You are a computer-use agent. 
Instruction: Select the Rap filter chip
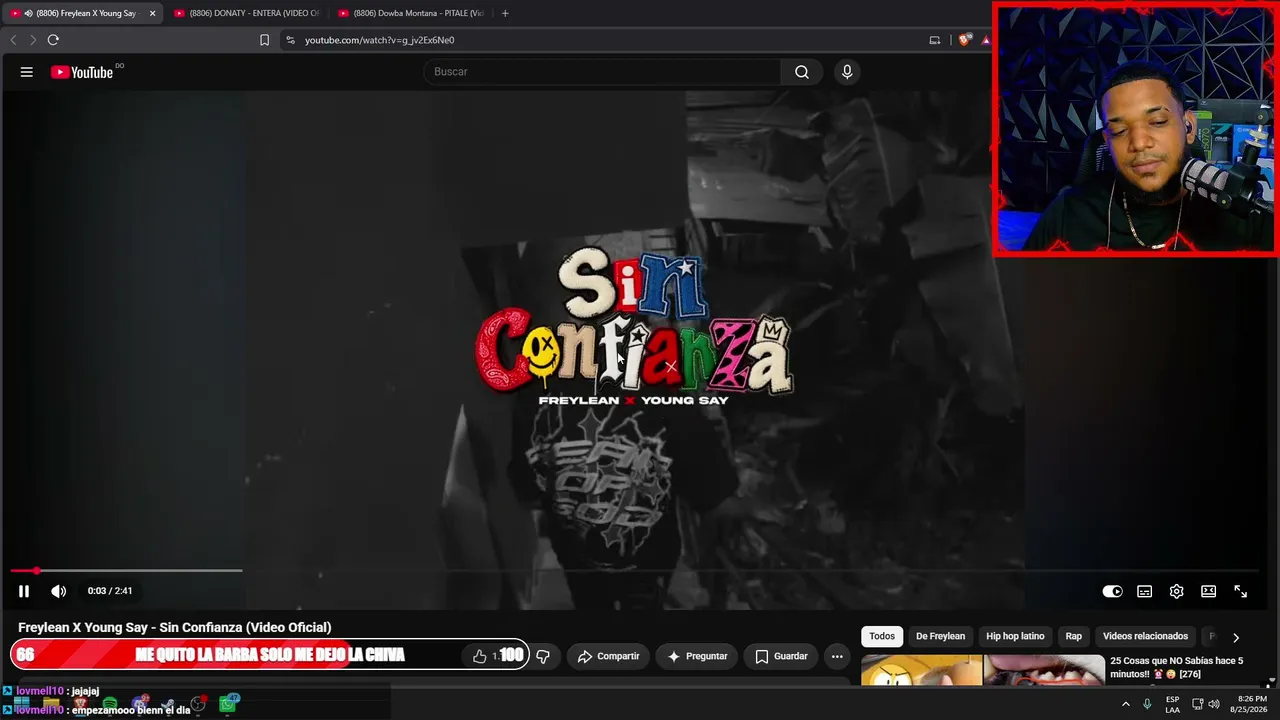point(1073,636)
